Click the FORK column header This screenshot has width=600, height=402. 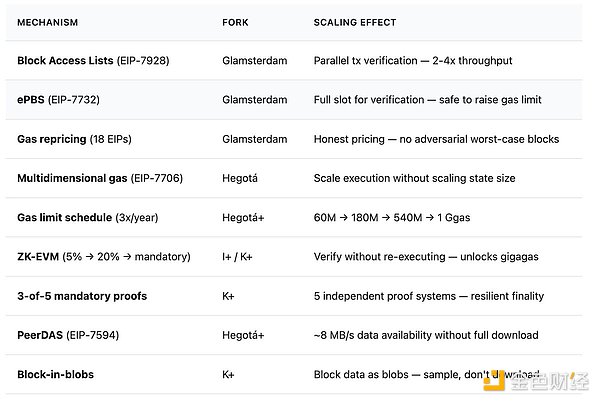point(235,22)
